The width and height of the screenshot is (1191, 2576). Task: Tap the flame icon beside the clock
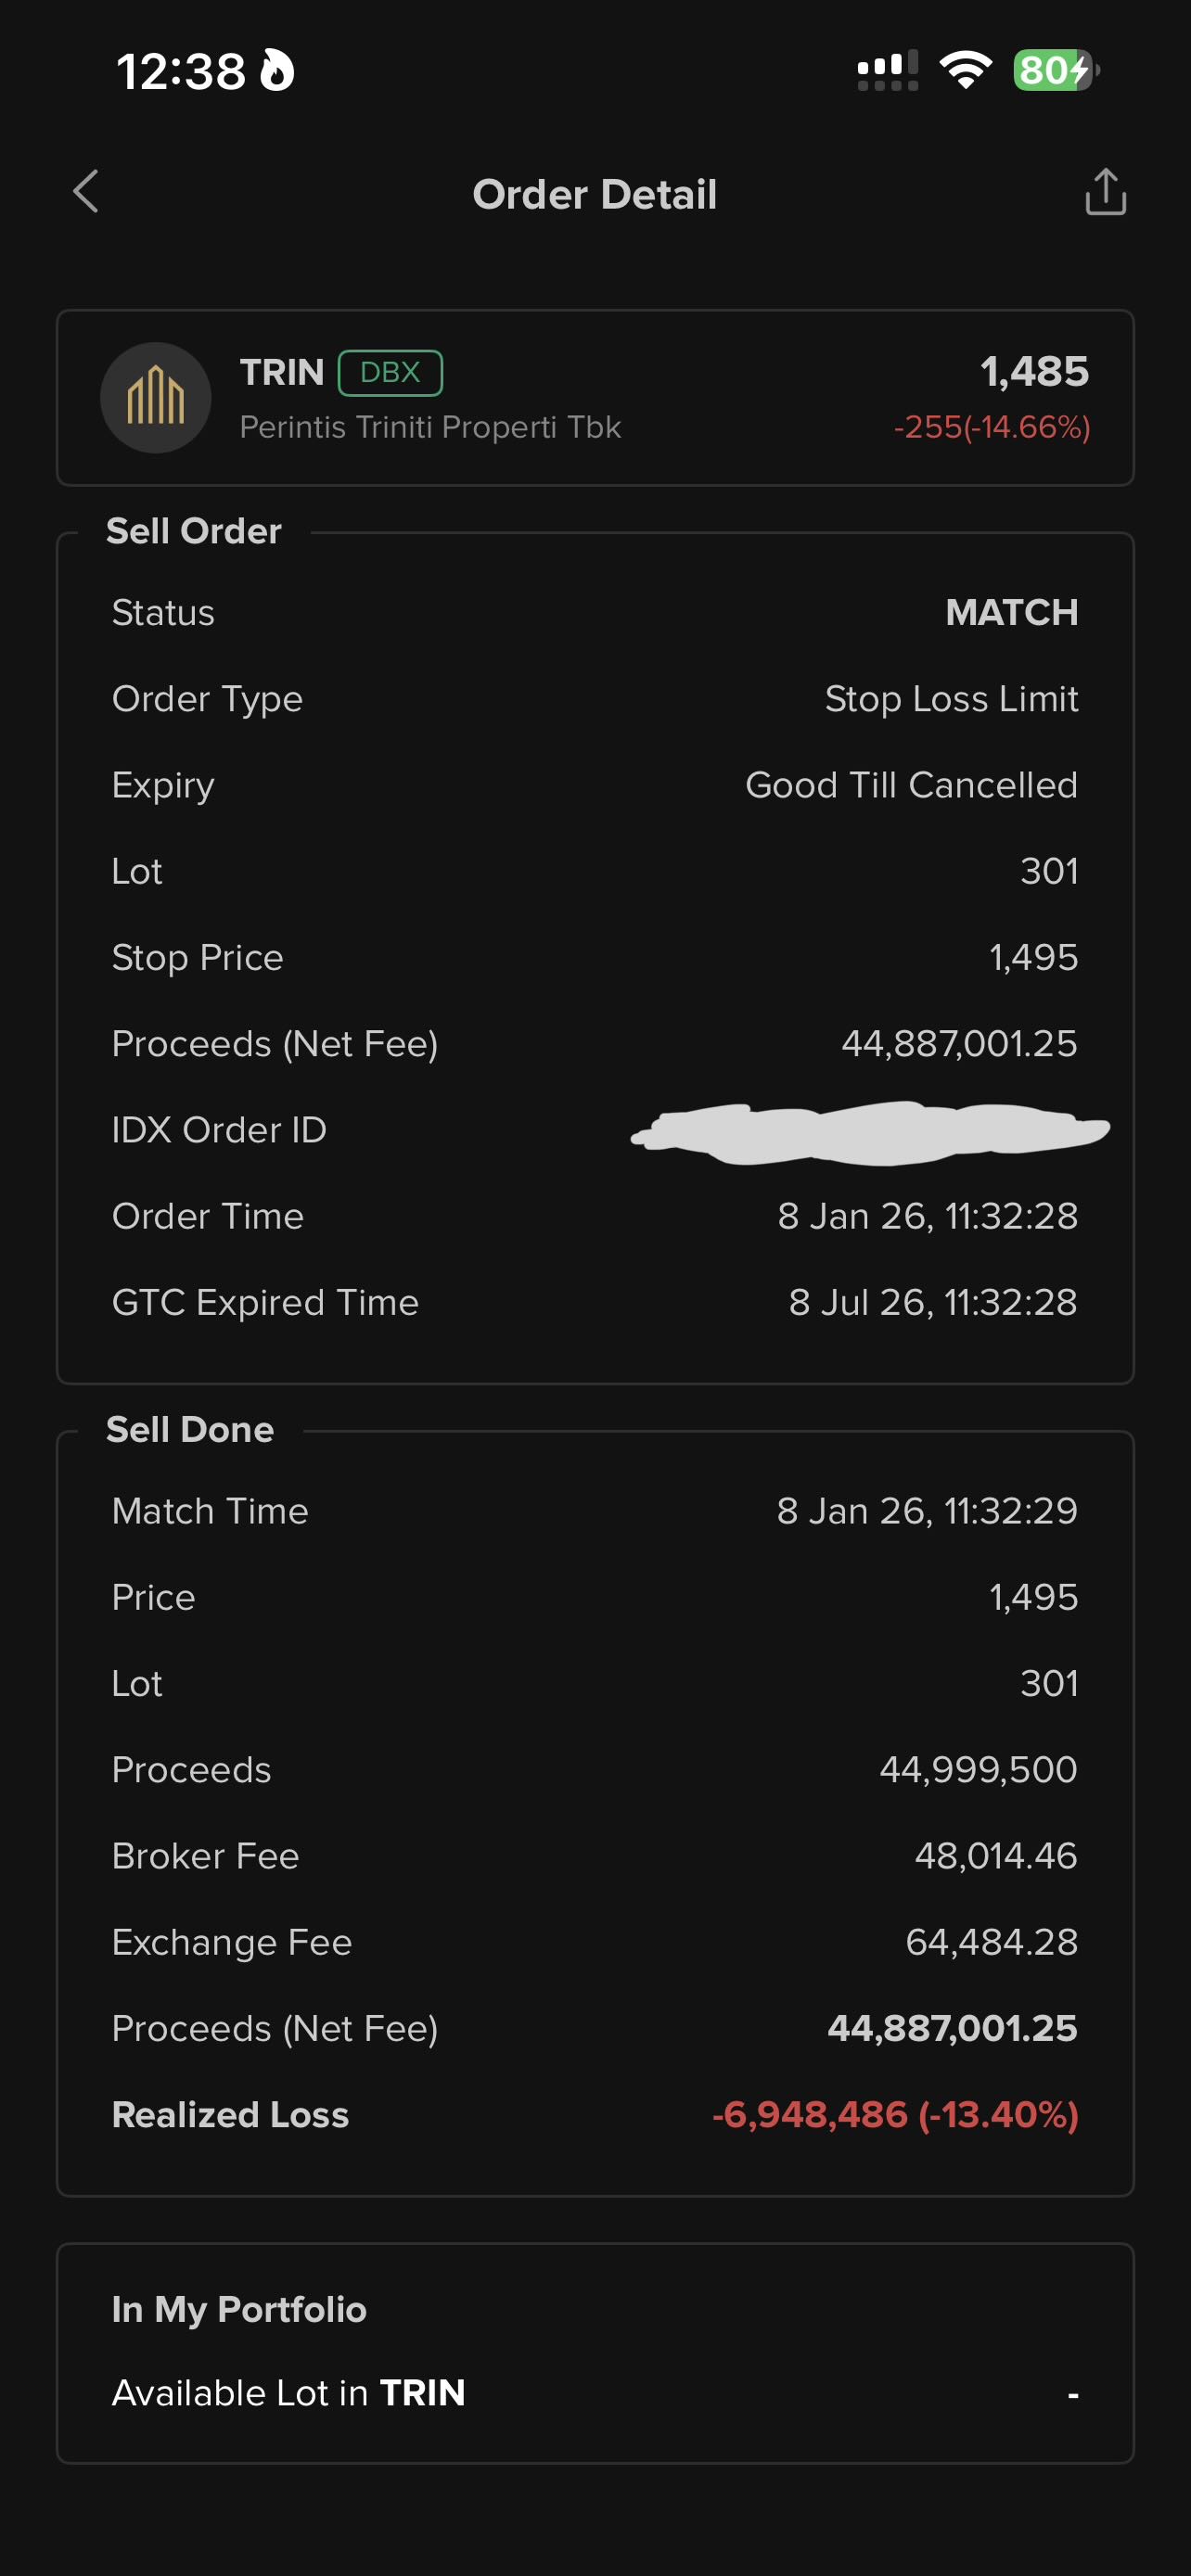pos(277,71)
